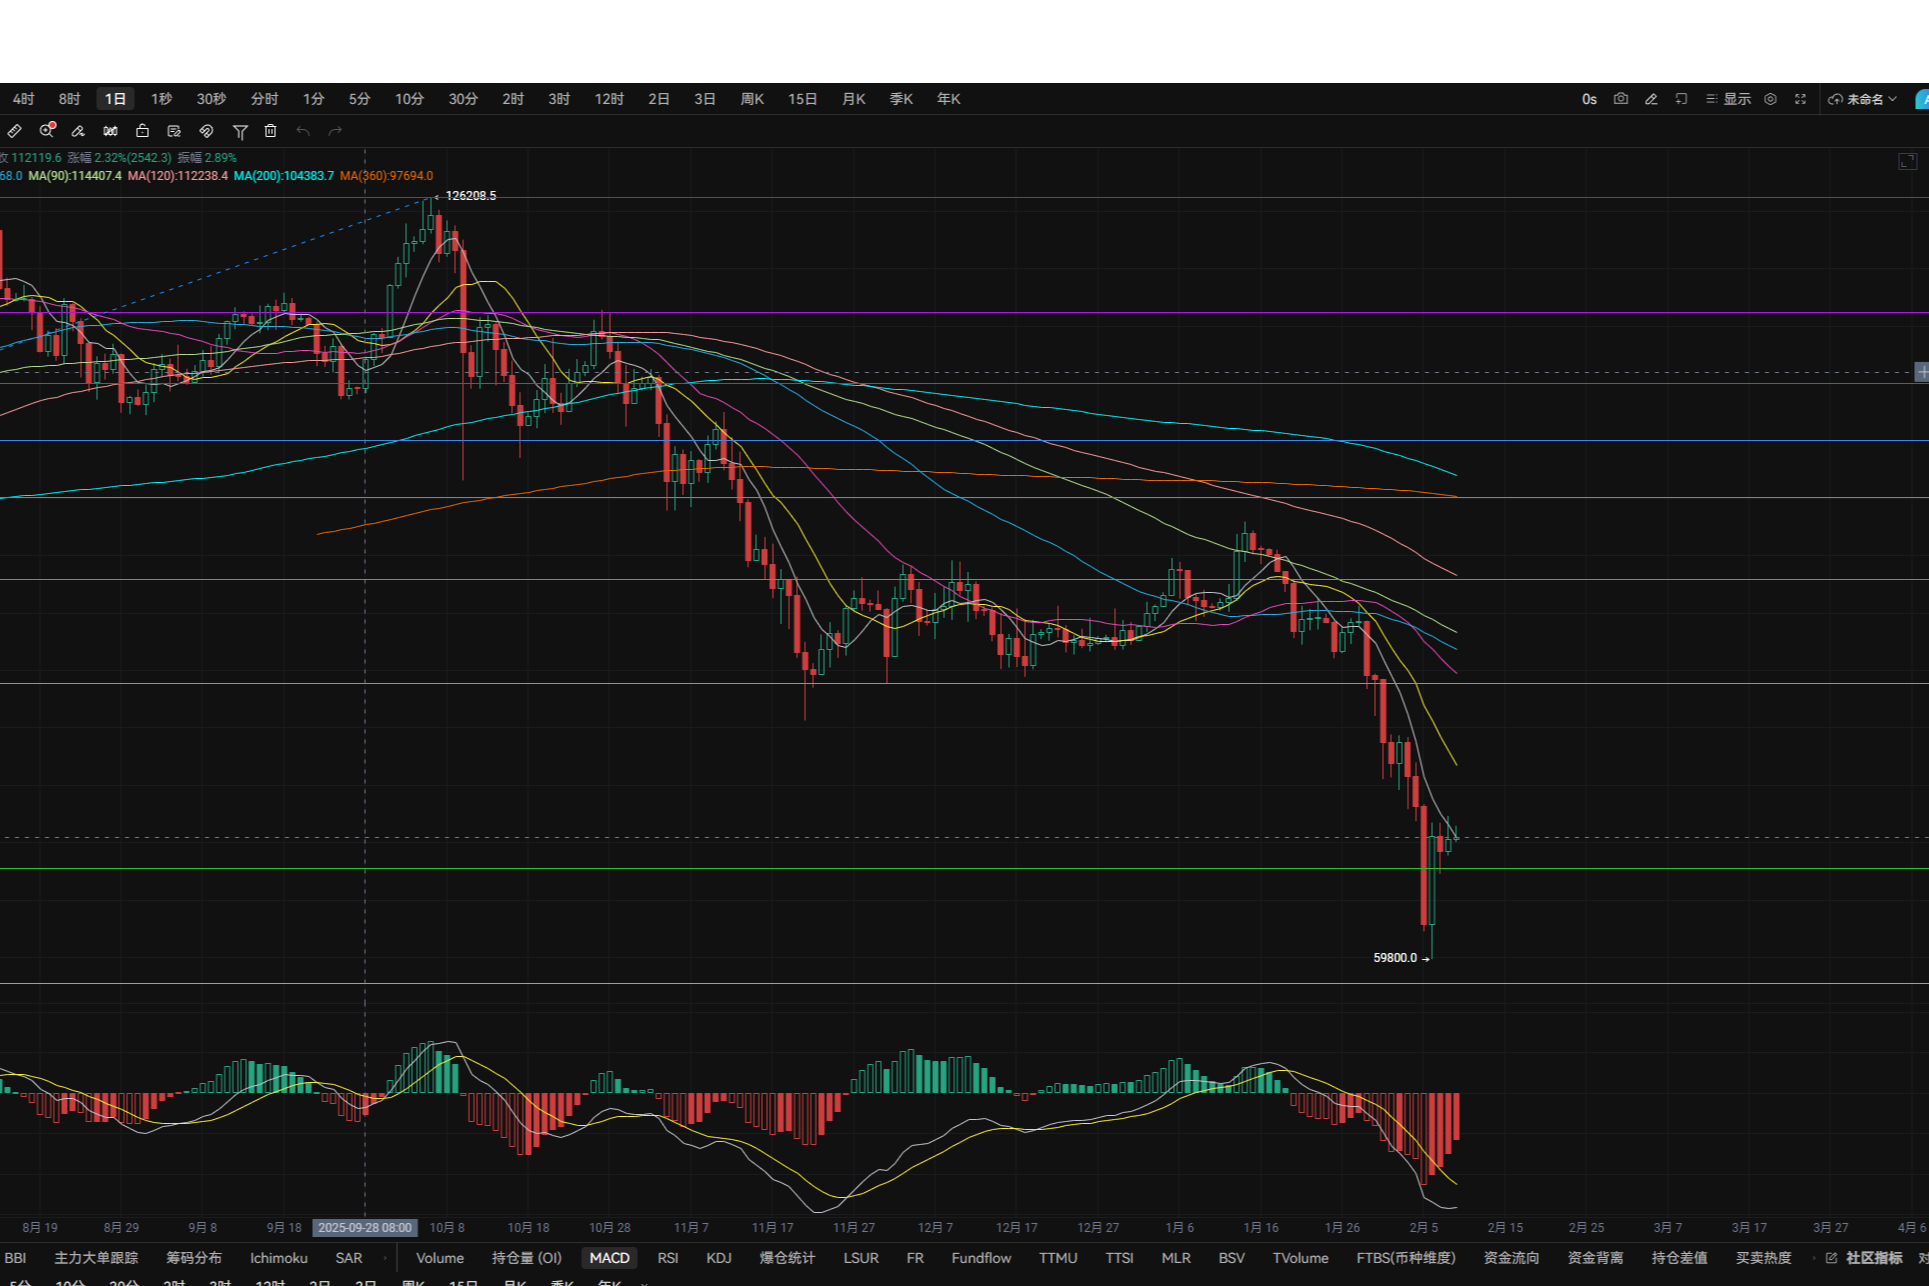
Task: Open the hexagon settings icon
Action: click(1770, 99)
